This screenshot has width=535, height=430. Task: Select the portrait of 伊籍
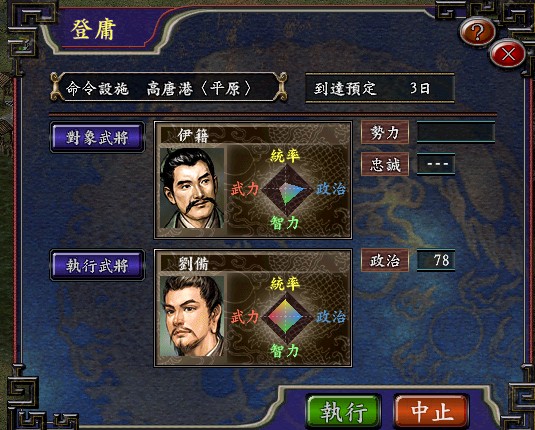[x=192, y=188]
